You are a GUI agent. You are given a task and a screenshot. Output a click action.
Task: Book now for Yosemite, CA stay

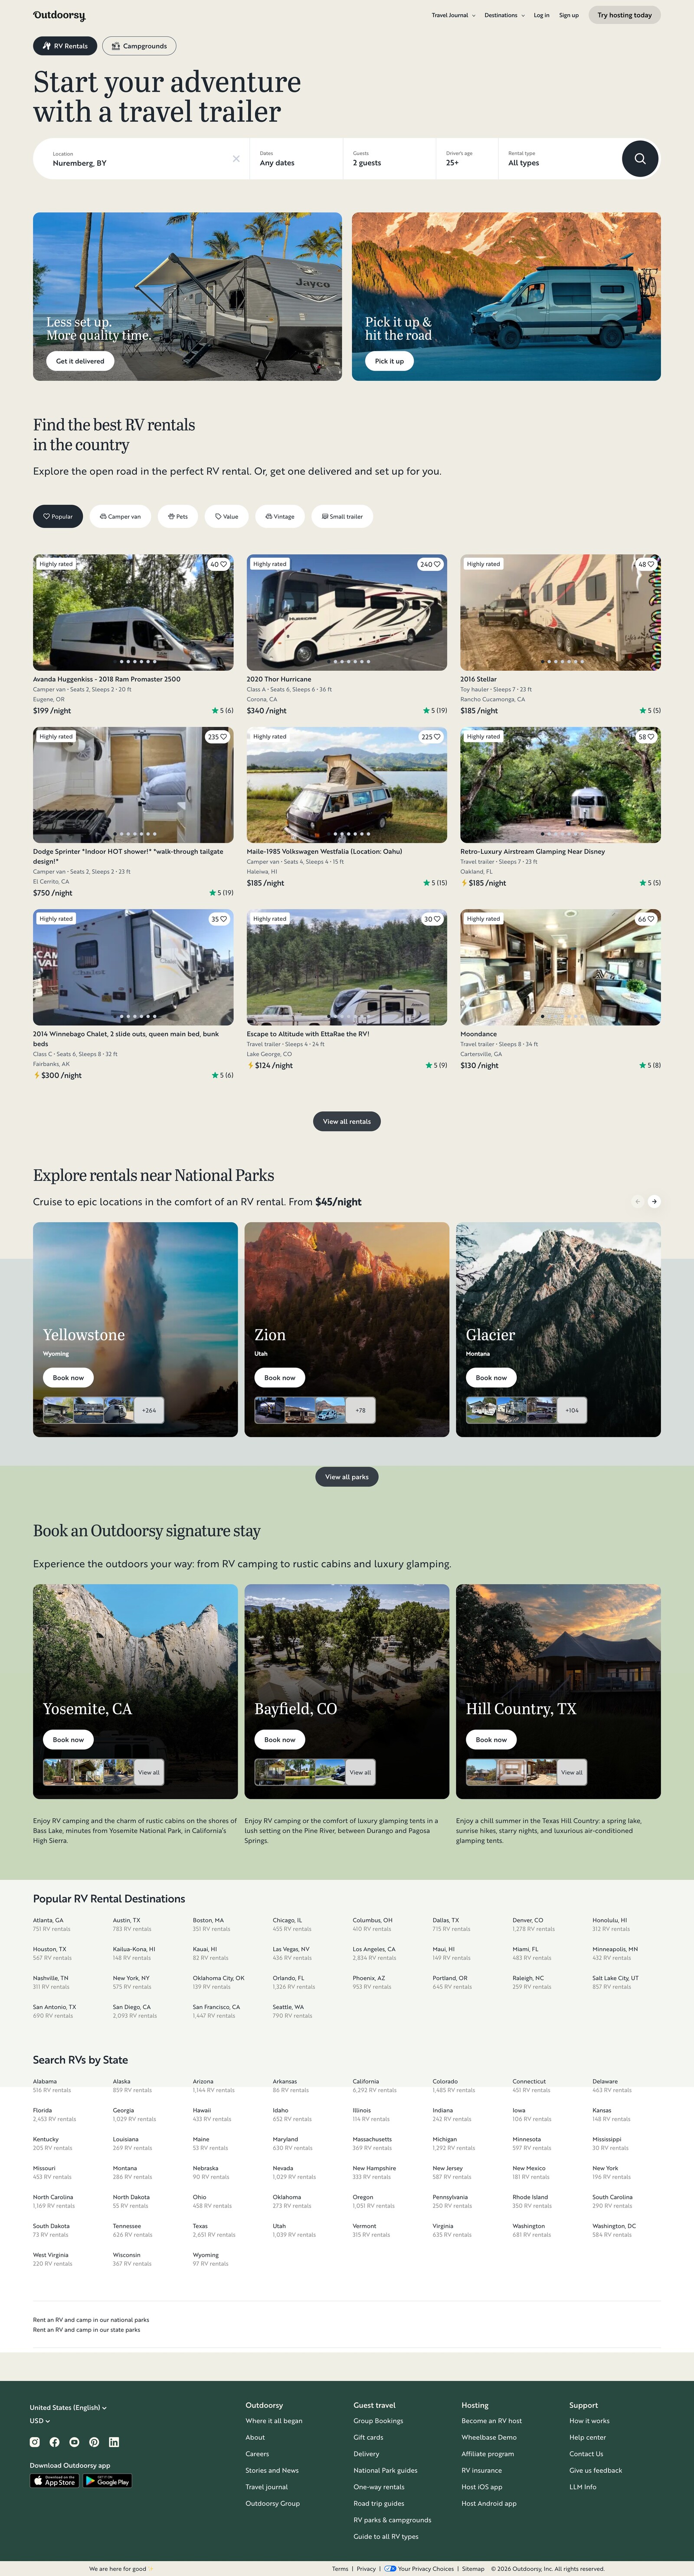click(x=68, y=1740)
